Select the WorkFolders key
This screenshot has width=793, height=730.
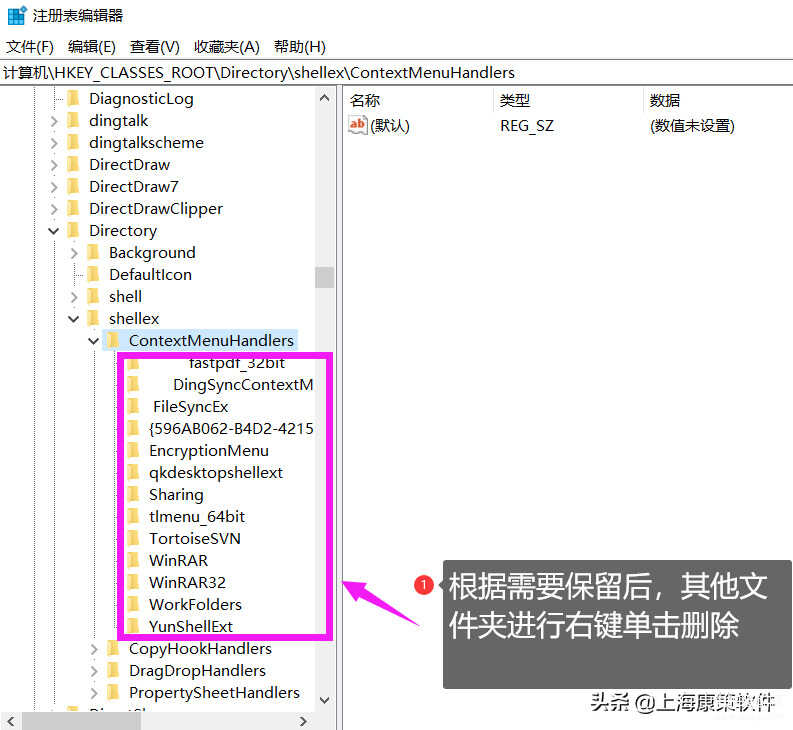pyautogui.click(x=195, y=604)
